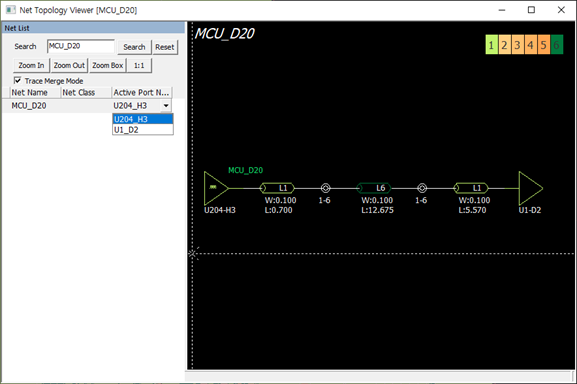Sort by the Net Class column header
This screenshot has width=577, height=384.
[x=86, y=93]
